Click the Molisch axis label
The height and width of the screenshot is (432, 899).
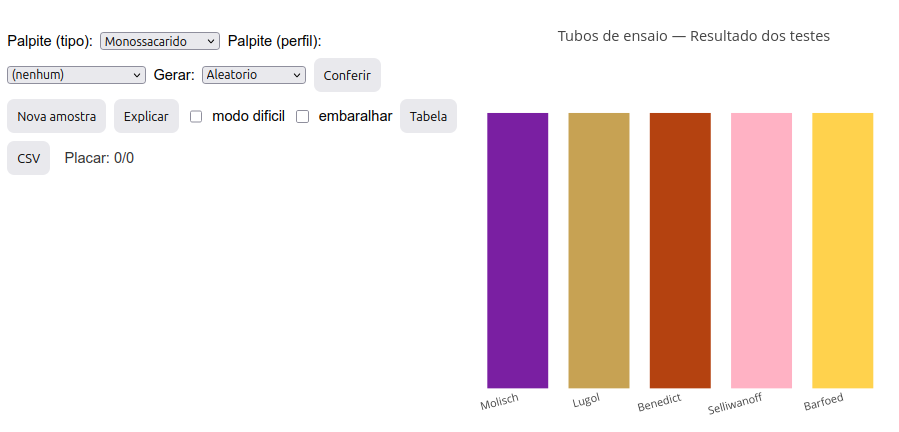click(x=499, y=402)
